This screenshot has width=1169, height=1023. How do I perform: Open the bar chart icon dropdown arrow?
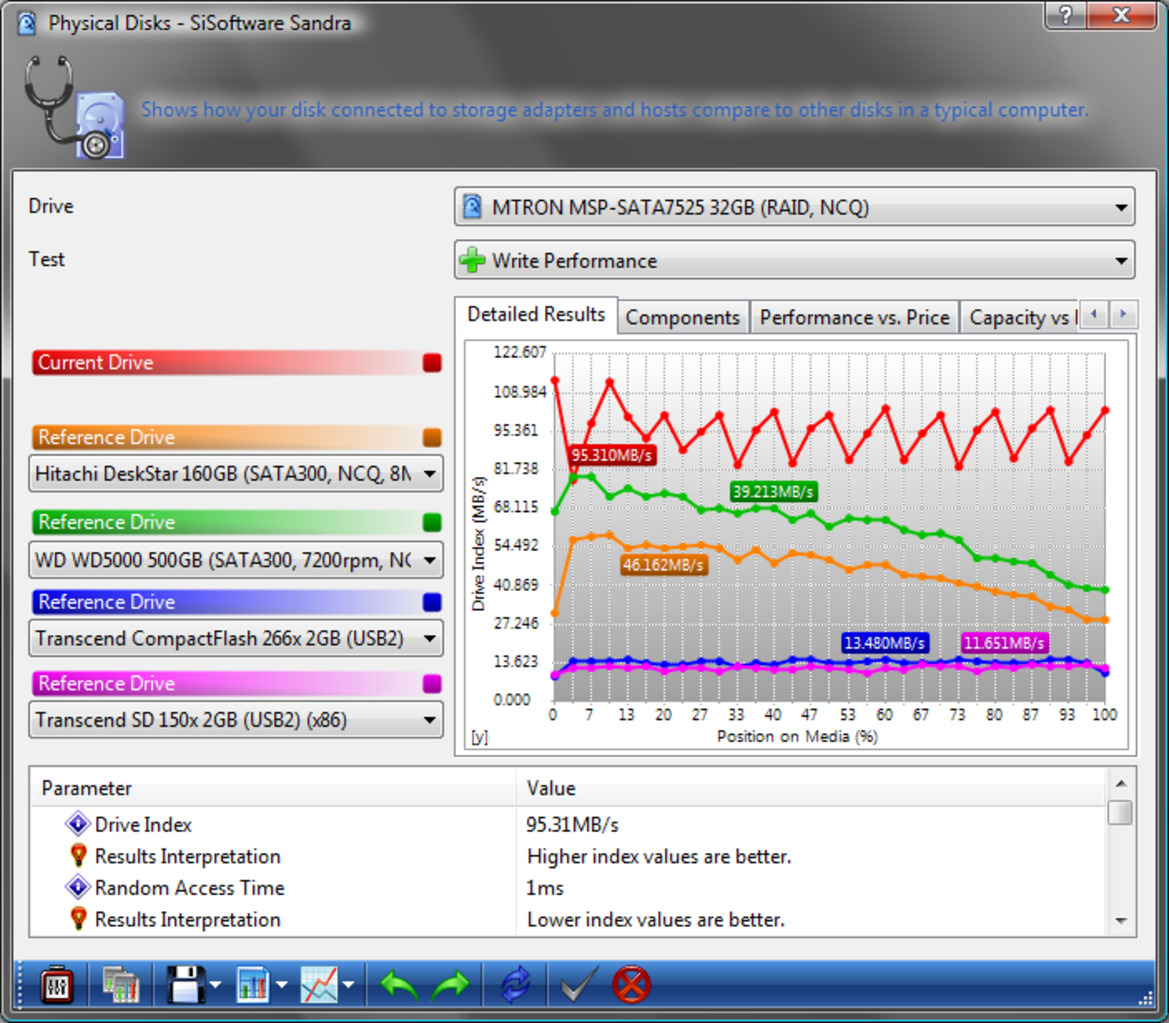click(x=282, y=986)
